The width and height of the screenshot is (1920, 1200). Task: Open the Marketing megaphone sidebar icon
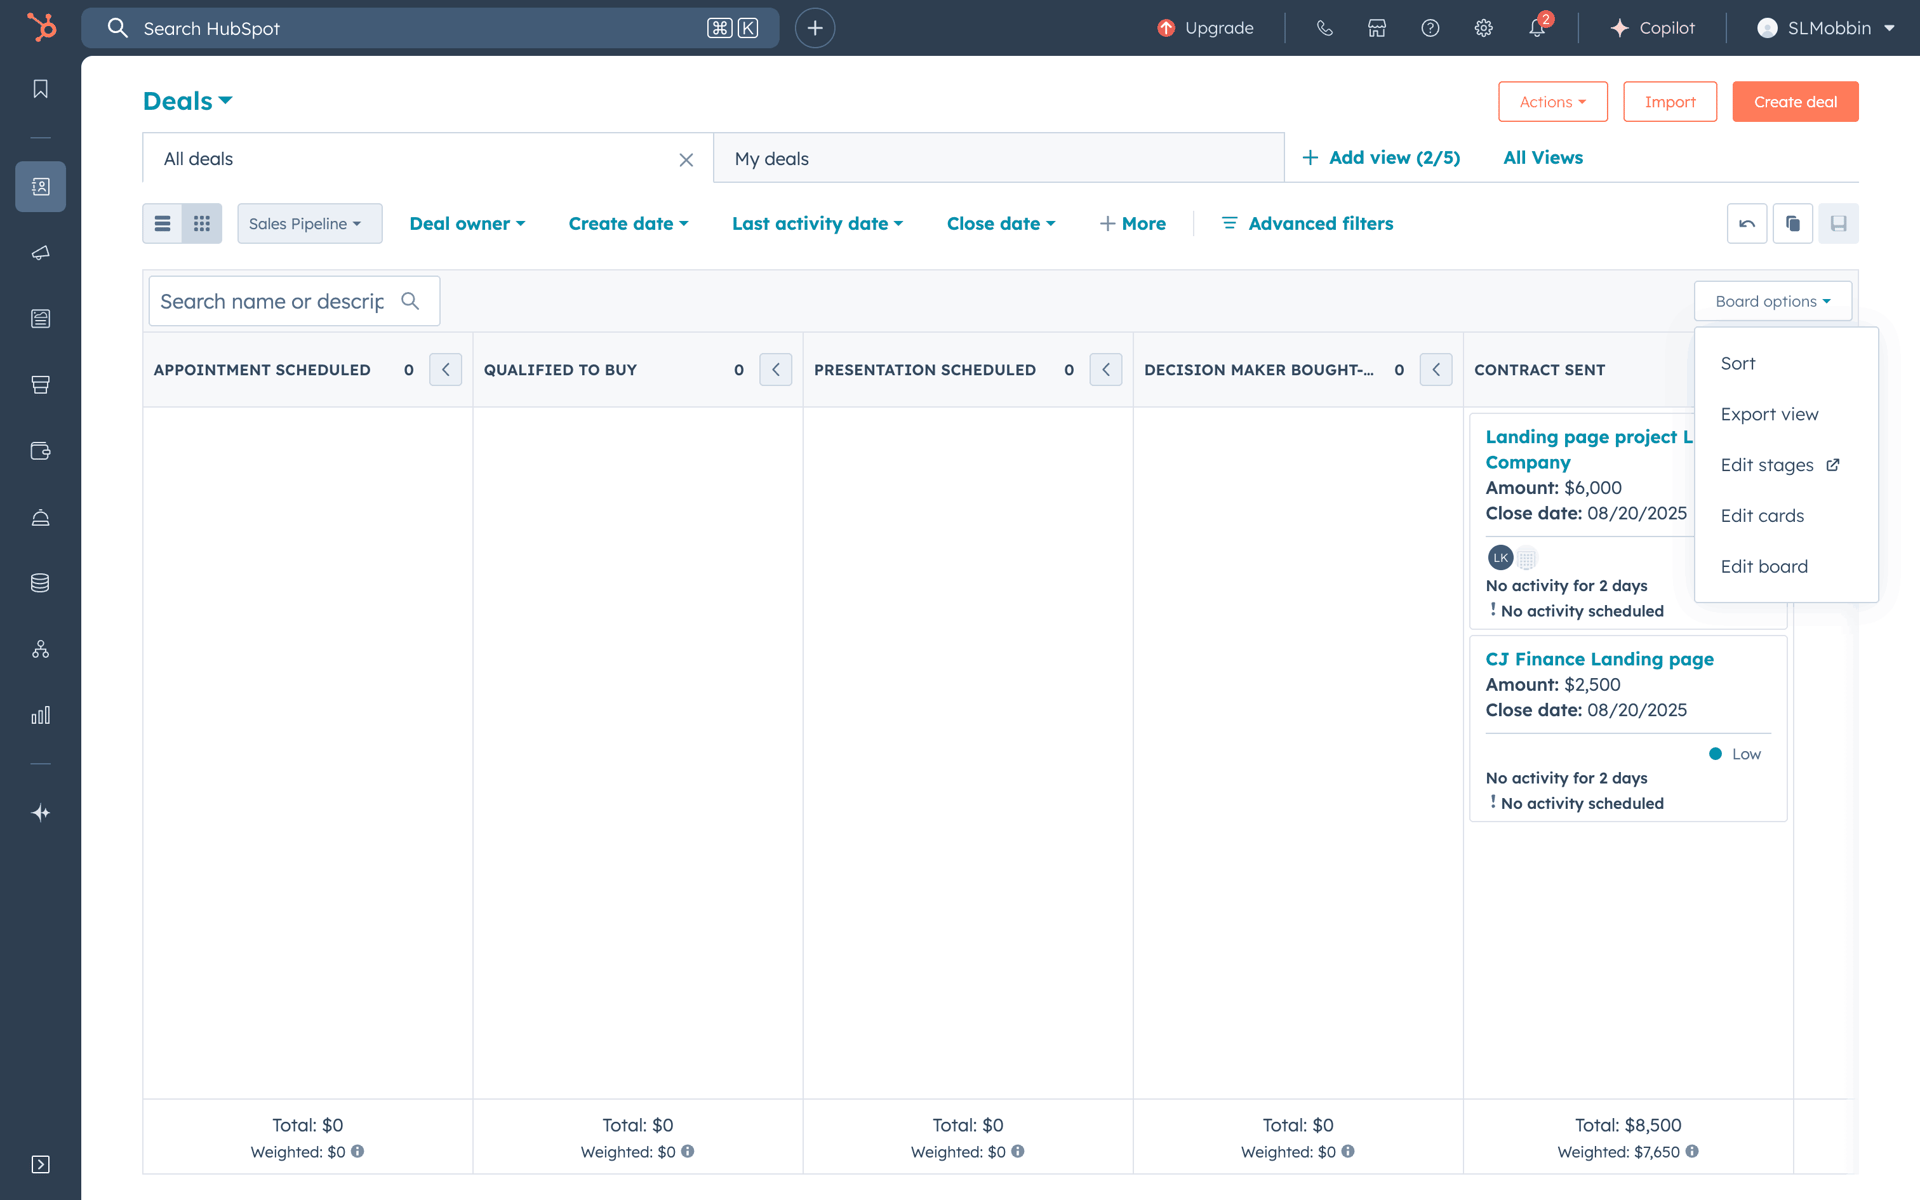tap(40, 253)
